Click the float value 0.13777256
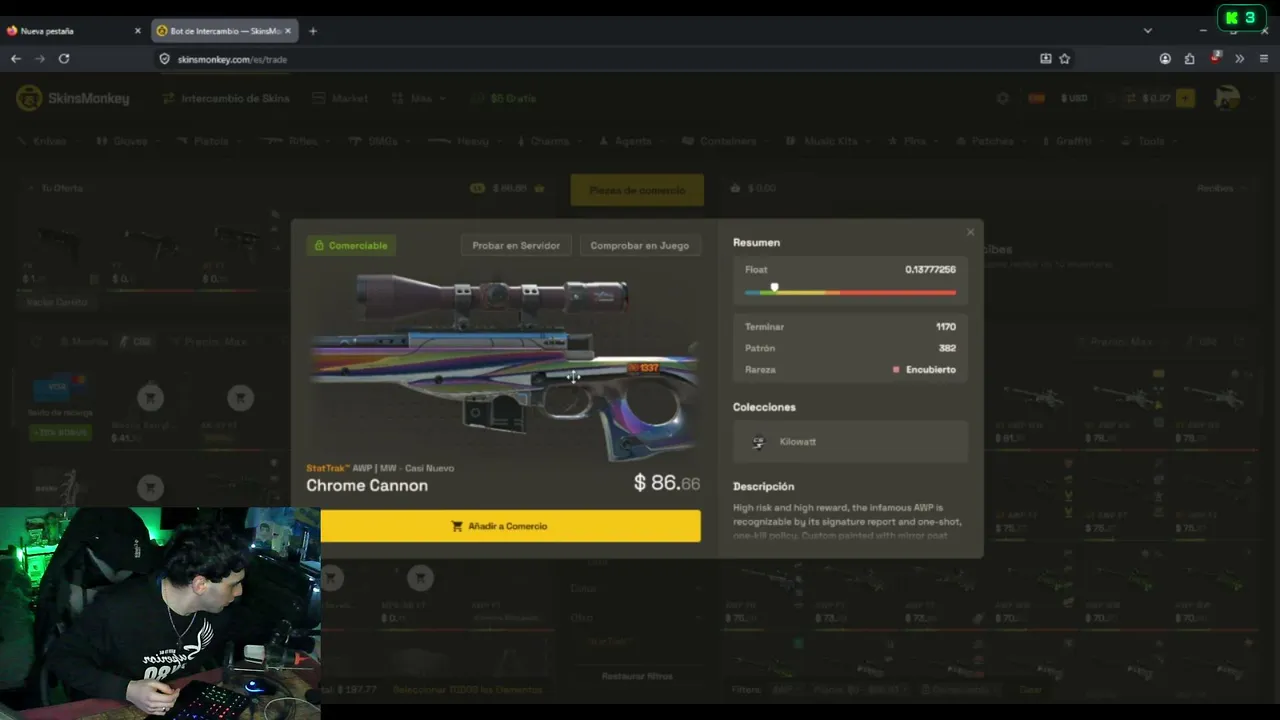The height and width of the screenshot is (720, 1280). (930, 270)
